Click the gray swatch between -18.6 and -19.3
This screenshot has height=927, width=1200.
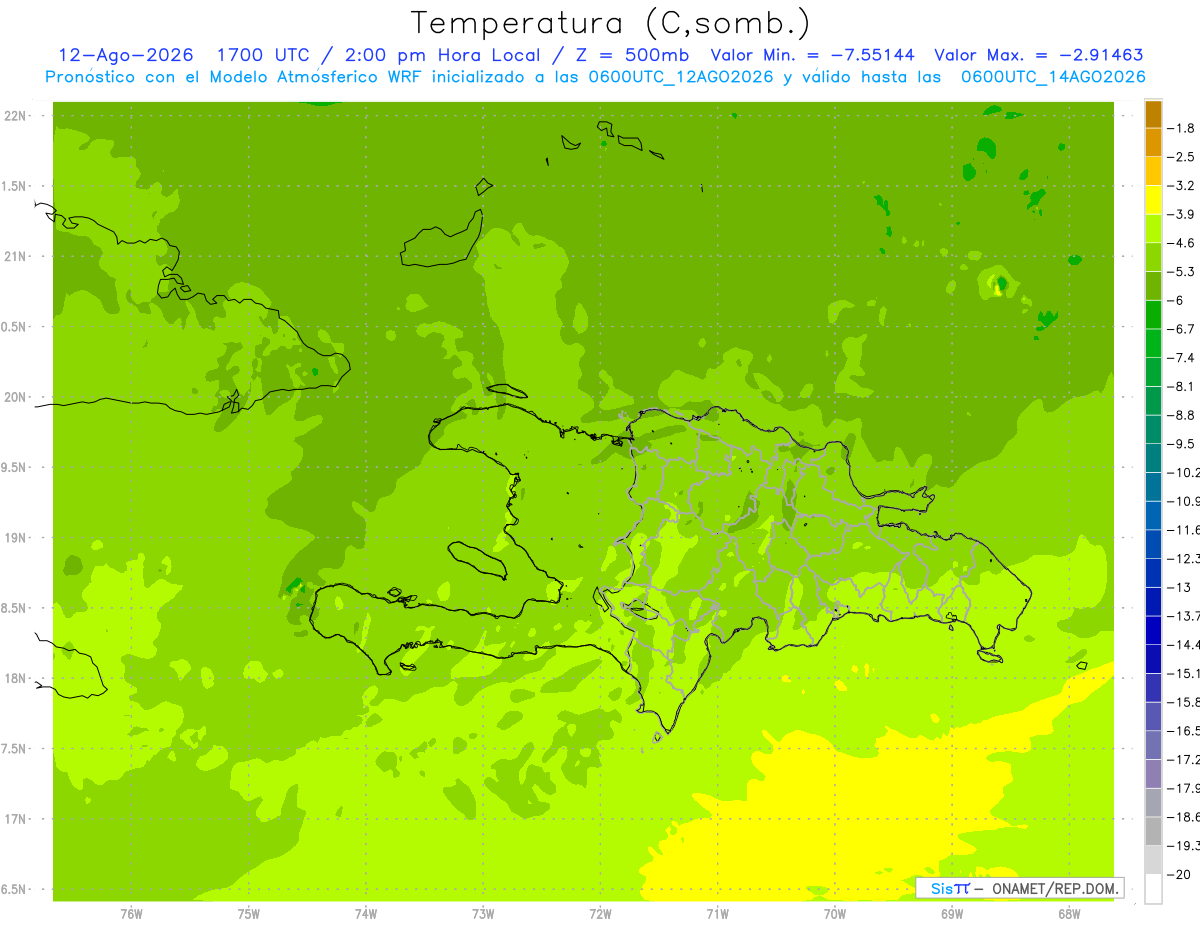pyautogui.click(x=1153, y=831)
